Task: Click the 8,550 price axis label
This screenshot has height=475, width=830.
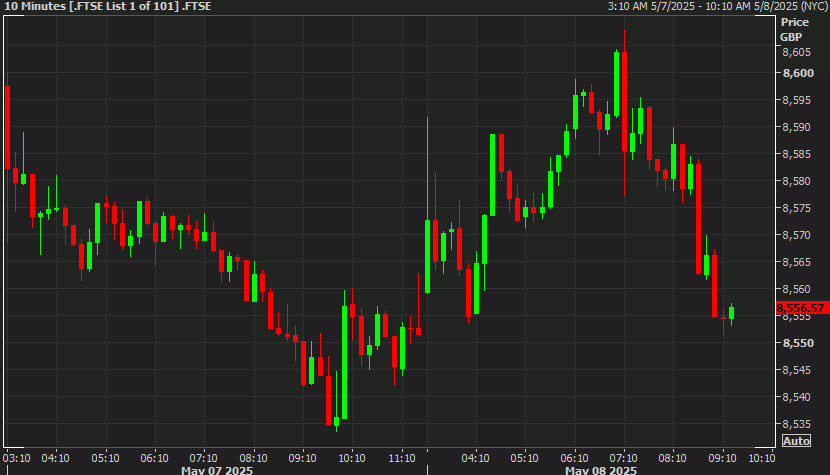Action: tap(798, 343)
